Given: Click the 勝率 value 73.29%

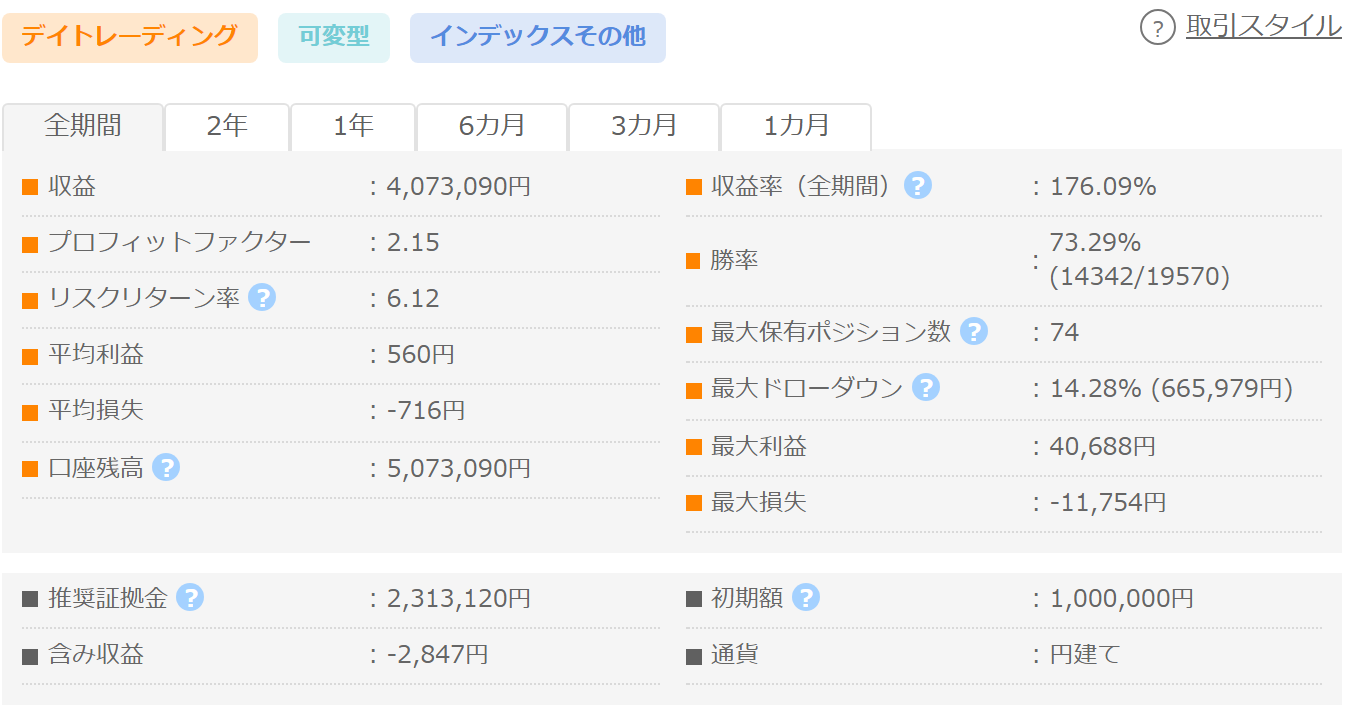Looking at the screenshot, I should click(1096, 243).
